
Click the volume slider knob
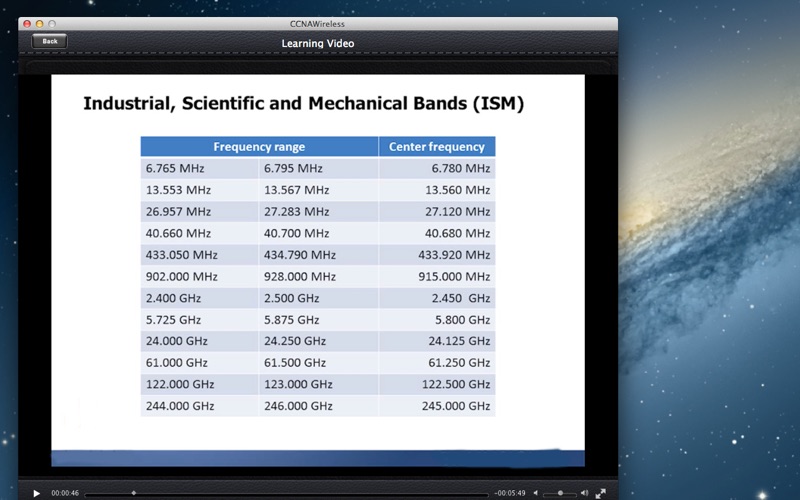coord(560,493)
